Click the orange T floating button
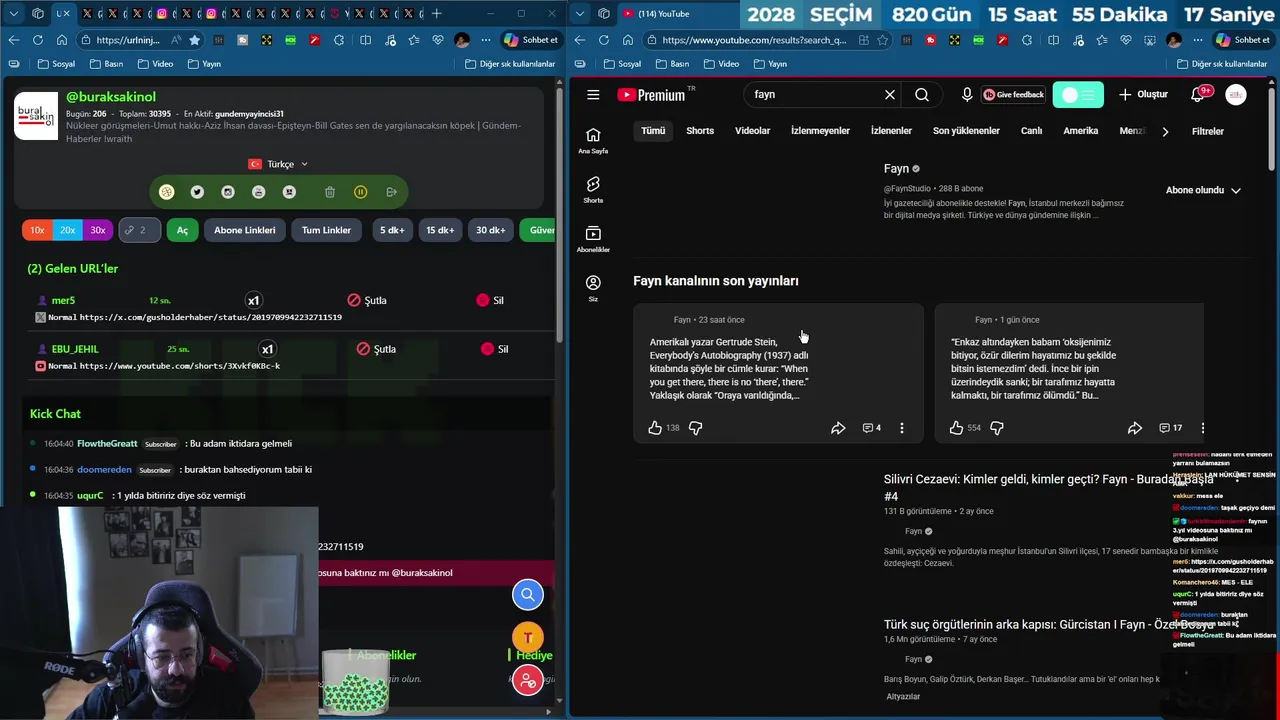Image resolution: width=1280 pixels, height=720 pixels. click(x=528, y=638)
